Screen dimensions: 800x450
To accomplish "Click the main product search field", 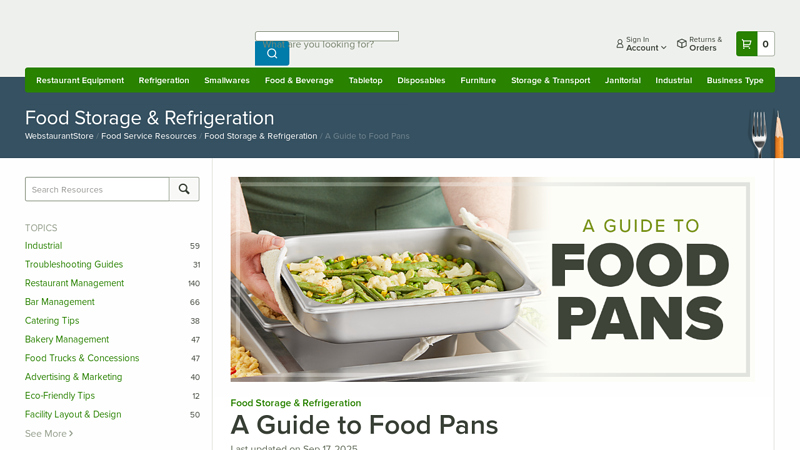I will 327,36.
